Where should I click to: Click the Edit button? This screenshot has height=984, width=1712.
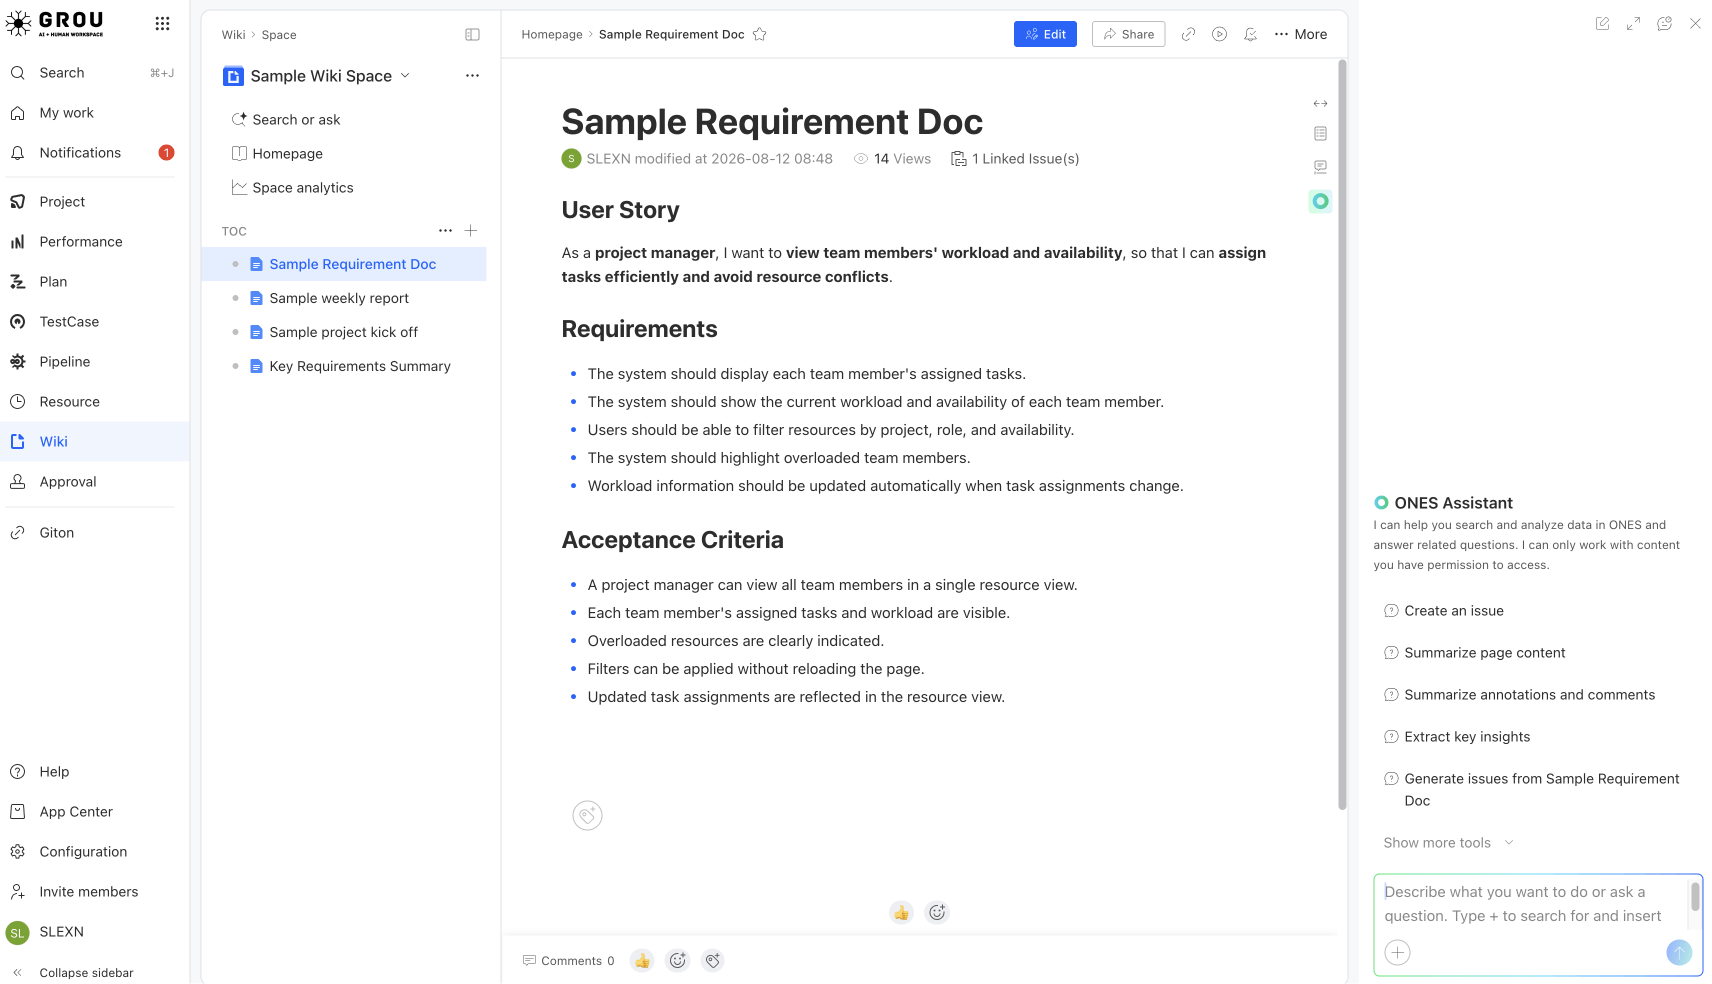click(1045, 34)
